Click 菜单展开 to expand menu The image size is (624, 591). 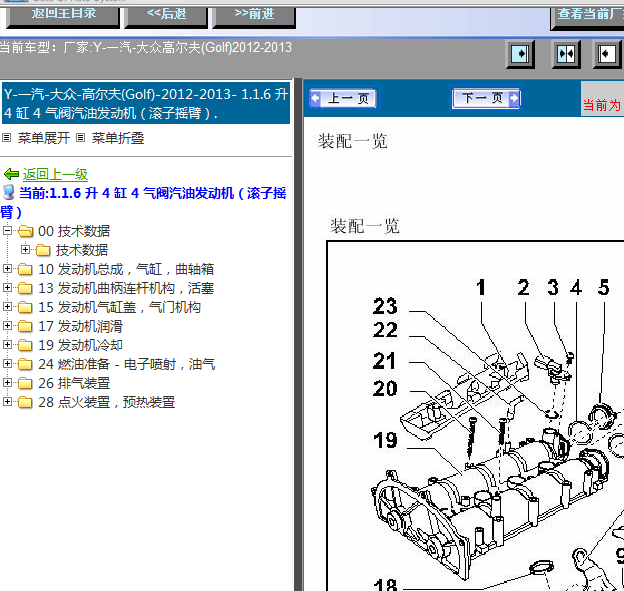(44, 138)
